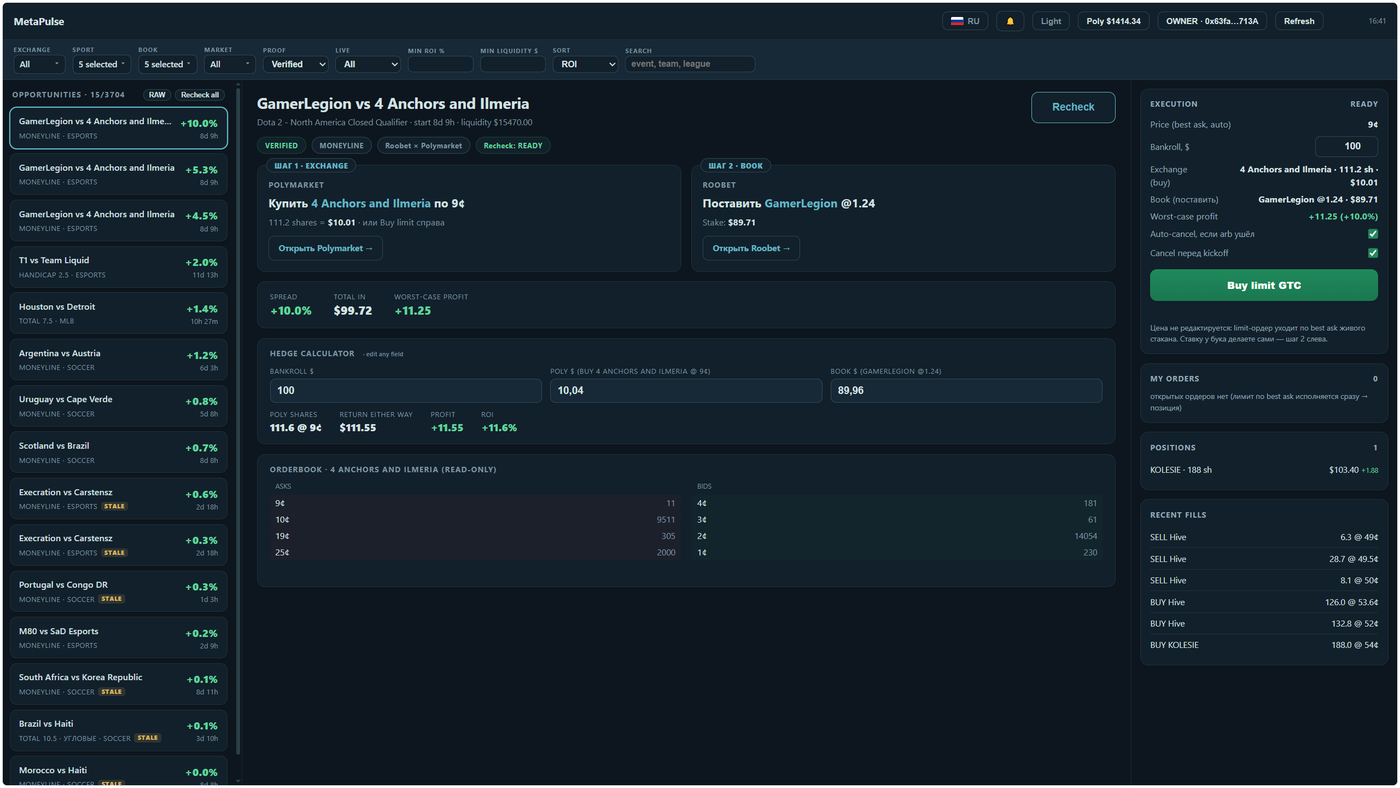The image size is (1400, 788).
Task: Select the Scotland vs Brazil opportunity
Action: [x=119, y=453]
